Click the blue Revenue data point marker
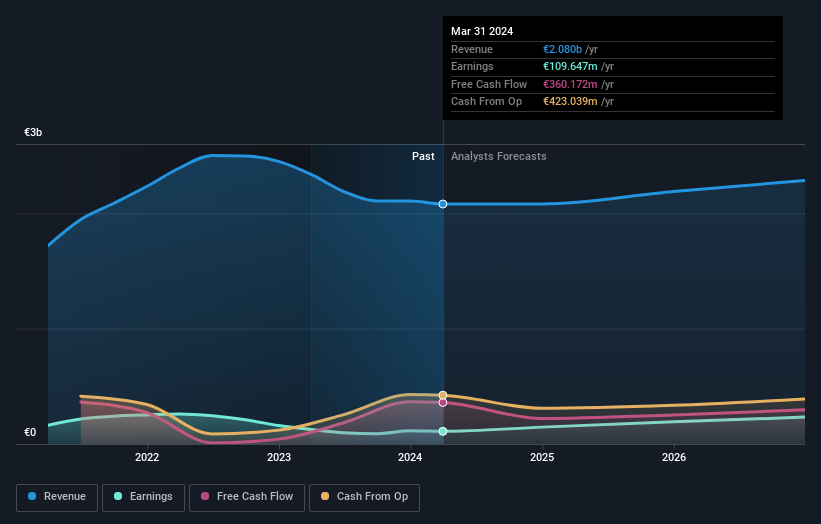The width and height of the screenshot is (821, 524). click(443, 204)
